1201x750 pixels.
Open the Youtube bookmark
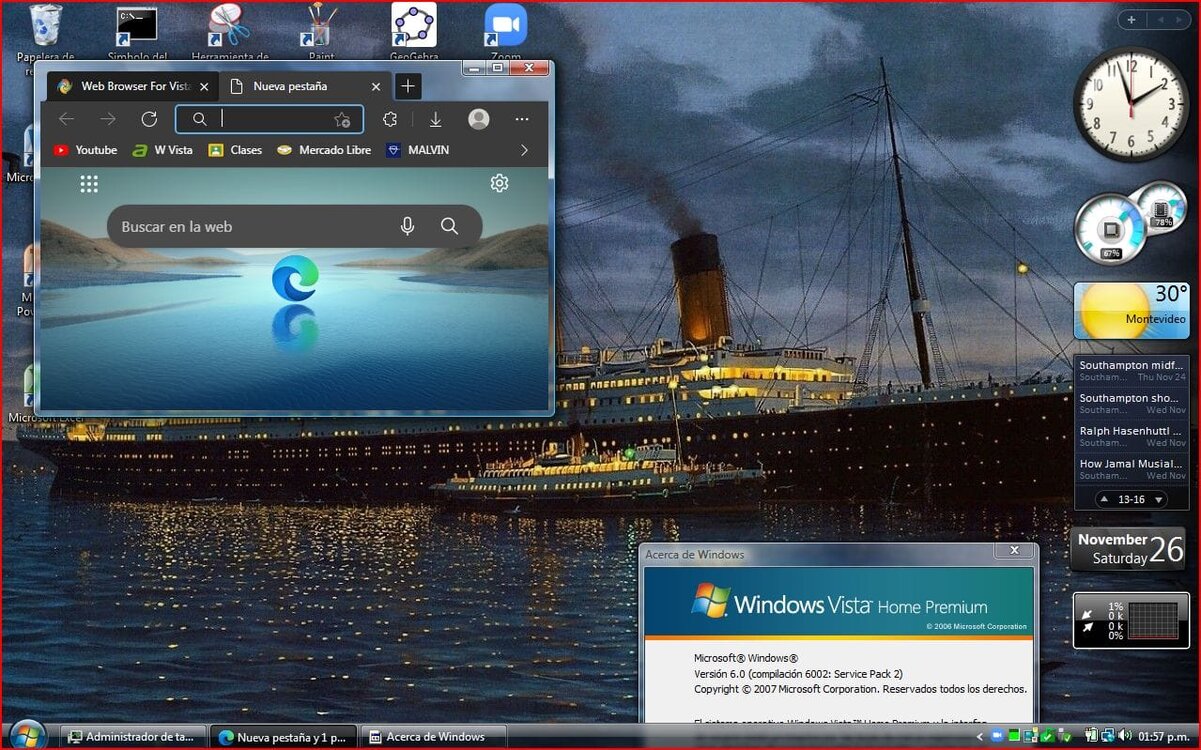tap(85, 150)
